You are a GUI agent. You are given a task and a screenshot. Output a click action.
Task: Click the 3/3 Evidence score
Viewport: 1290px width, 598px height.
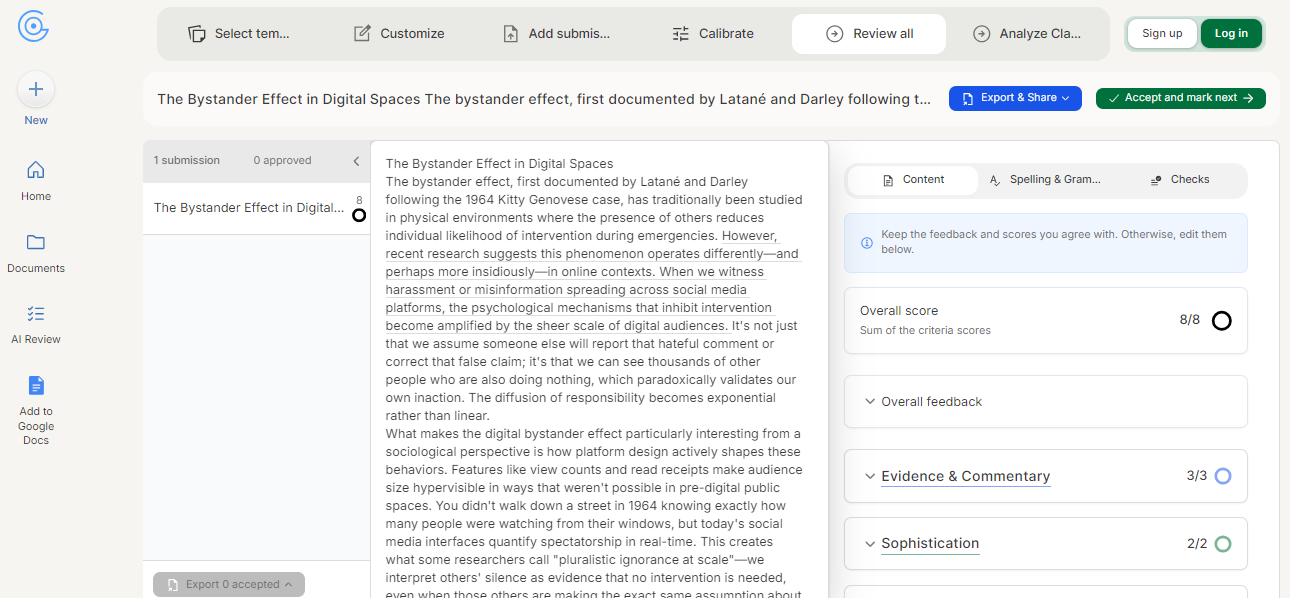(x=1196, y=476)
